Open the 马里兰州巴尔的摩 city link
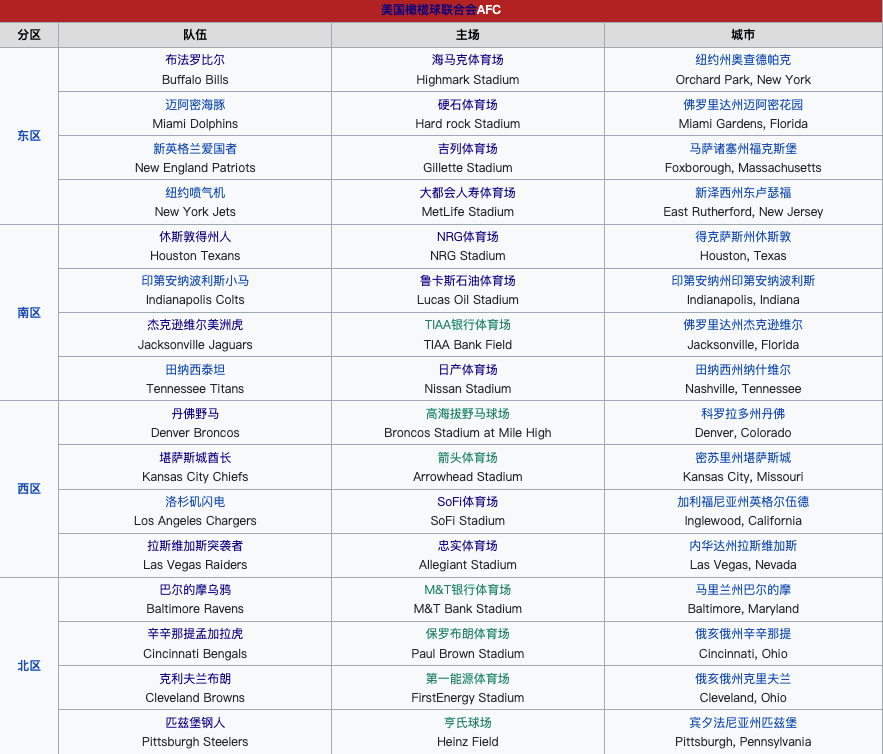883x754 pixels. 743,590
